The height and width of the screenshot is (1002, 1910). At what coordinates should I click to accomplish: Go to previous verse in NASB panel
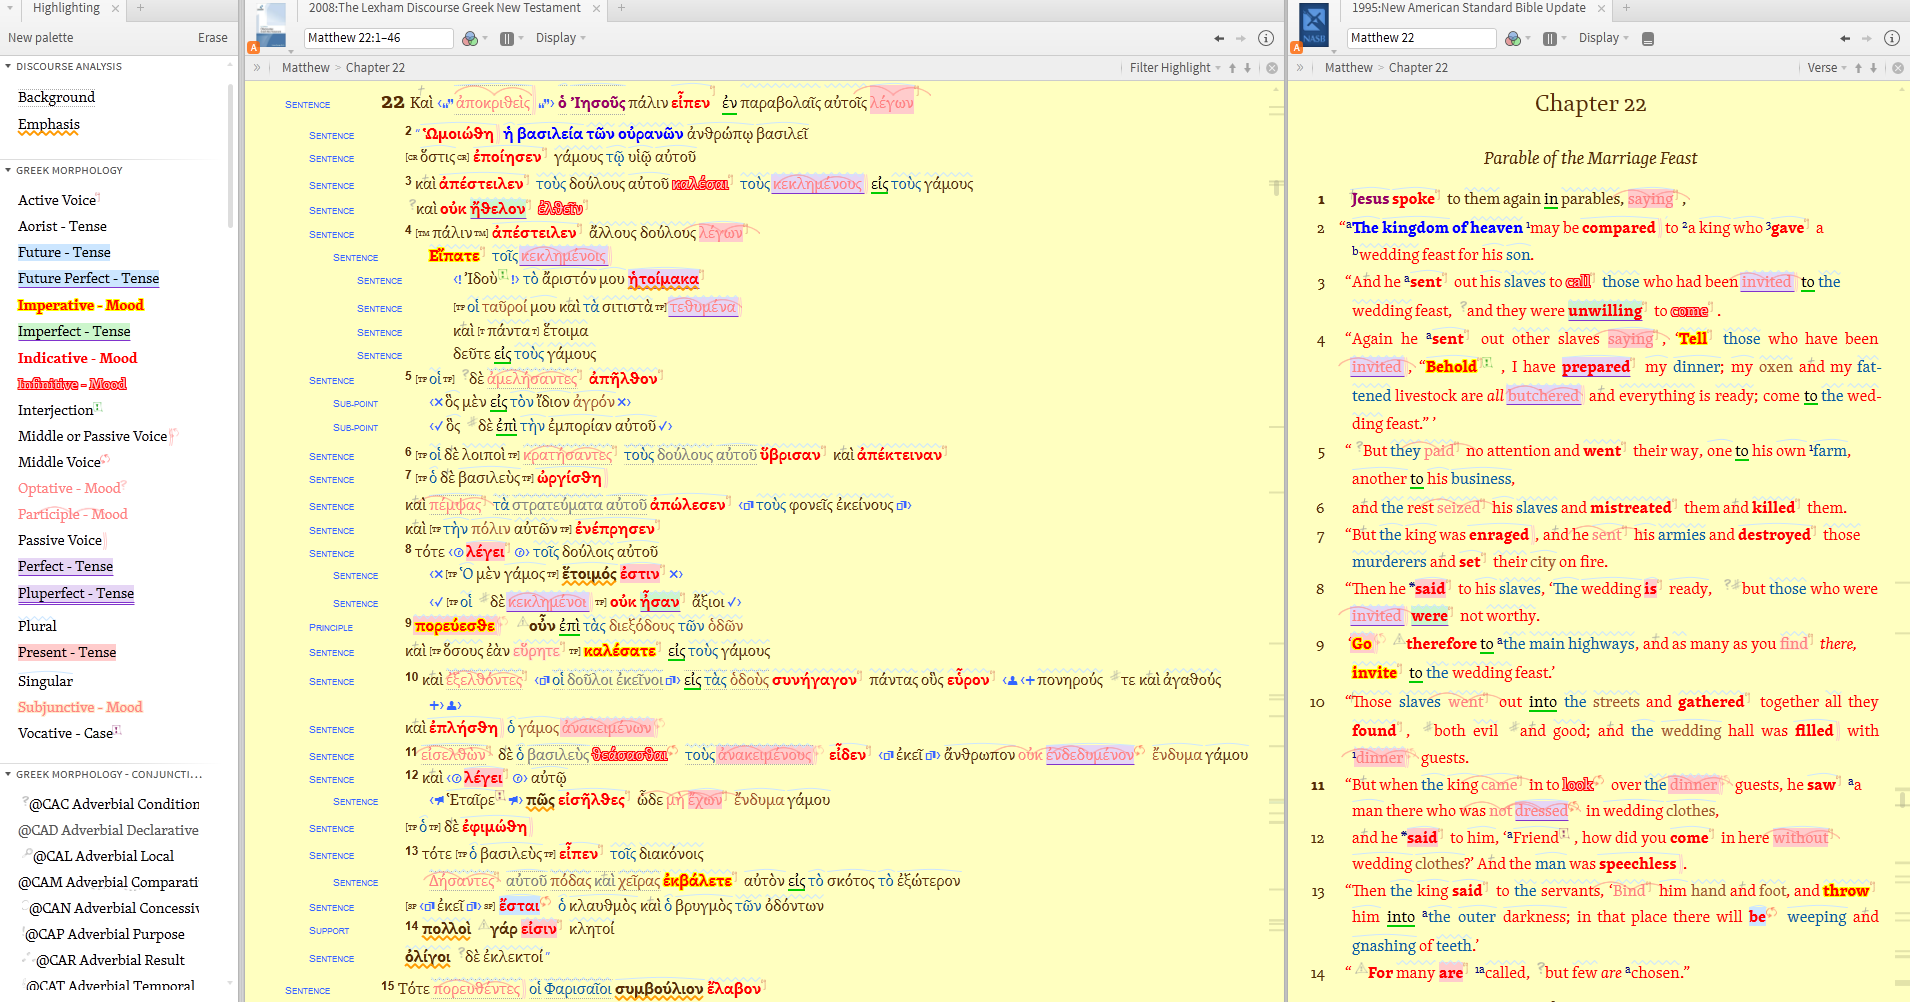point(1858,68)
